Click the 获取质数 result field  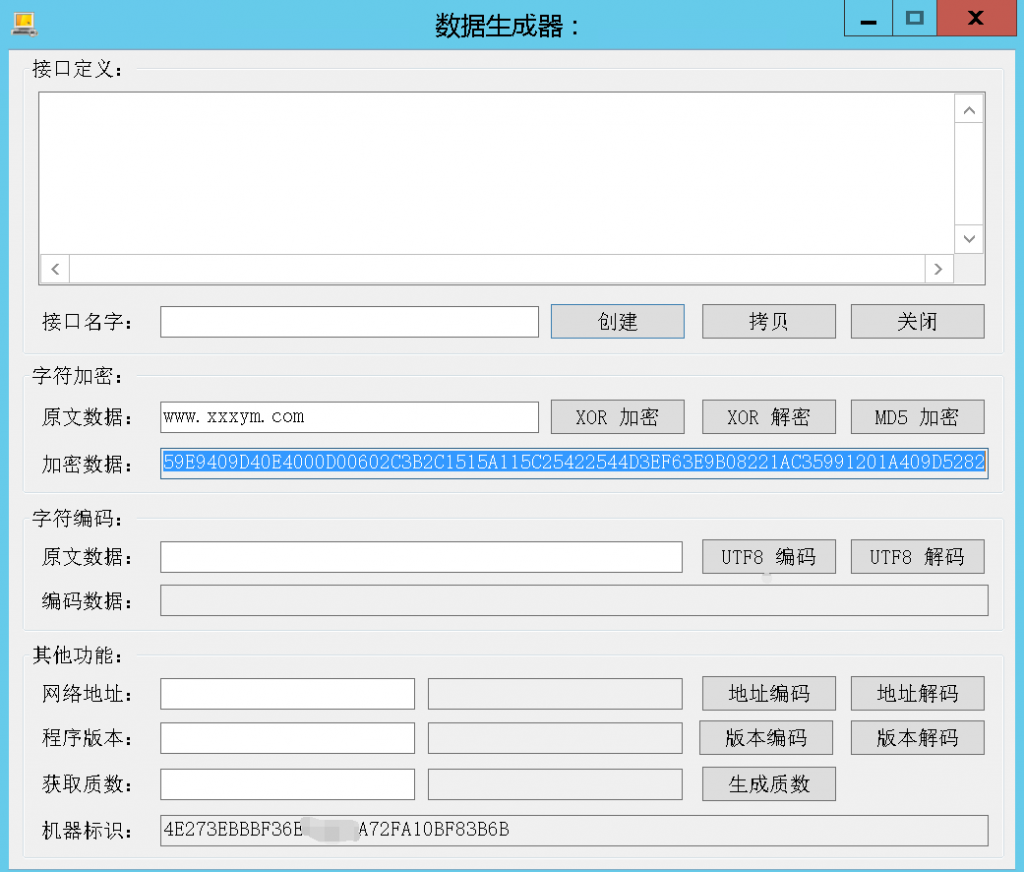(x=555, y=784)
